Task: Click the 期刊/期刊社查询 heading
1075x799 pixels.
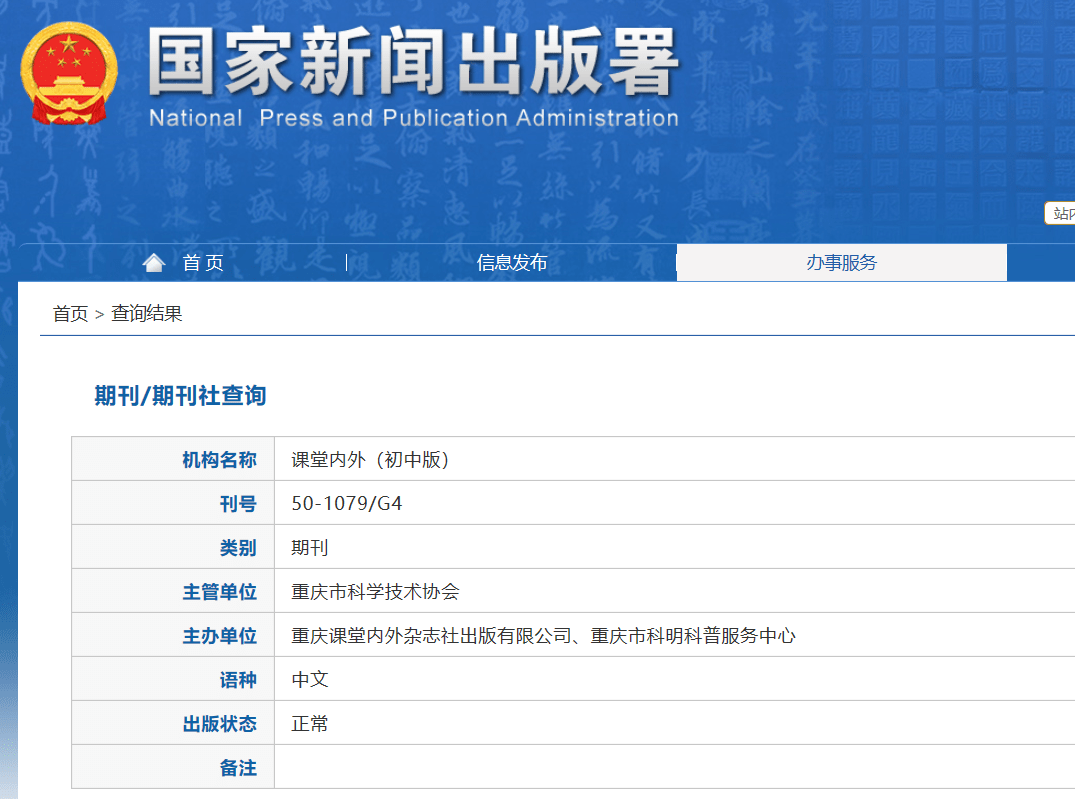Action: [x=180, y=396]
